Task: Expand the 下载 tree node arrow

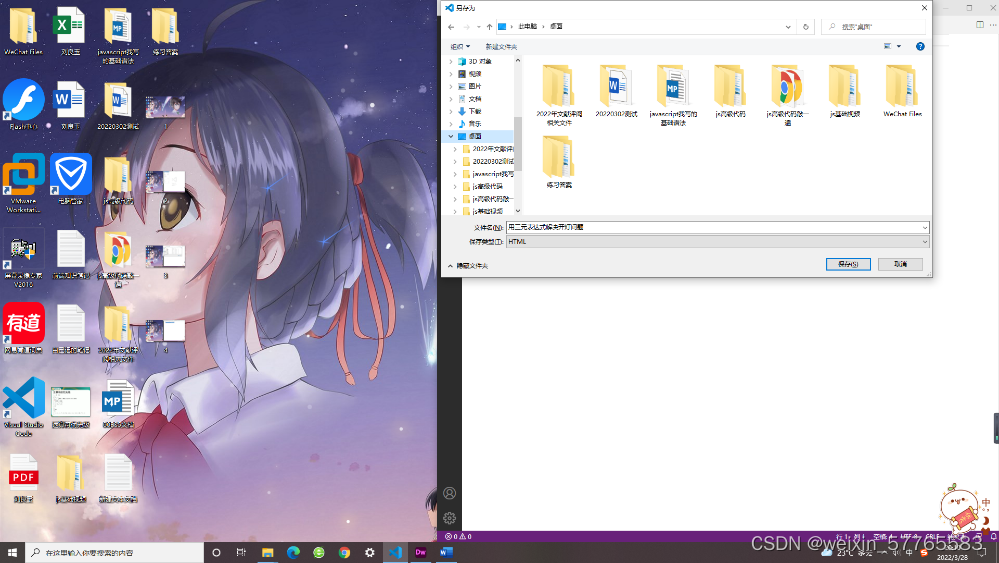Action: [x=451, y=111]
